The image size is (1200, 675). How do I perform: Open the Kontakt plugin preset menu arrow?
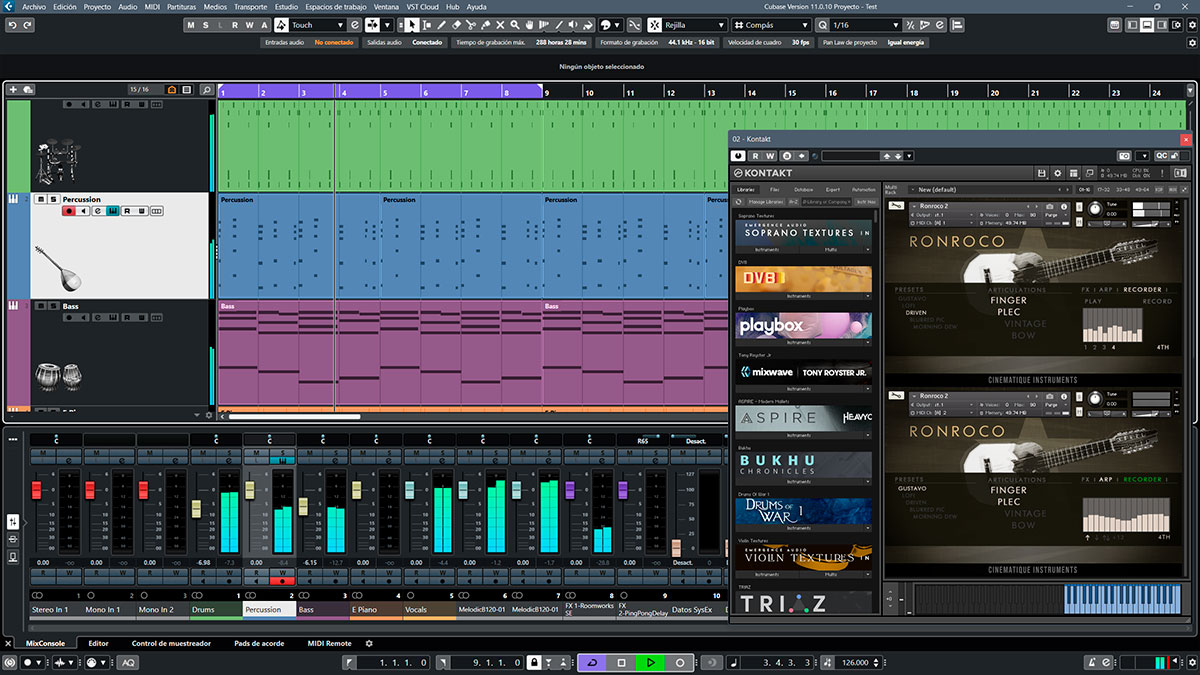908,156
